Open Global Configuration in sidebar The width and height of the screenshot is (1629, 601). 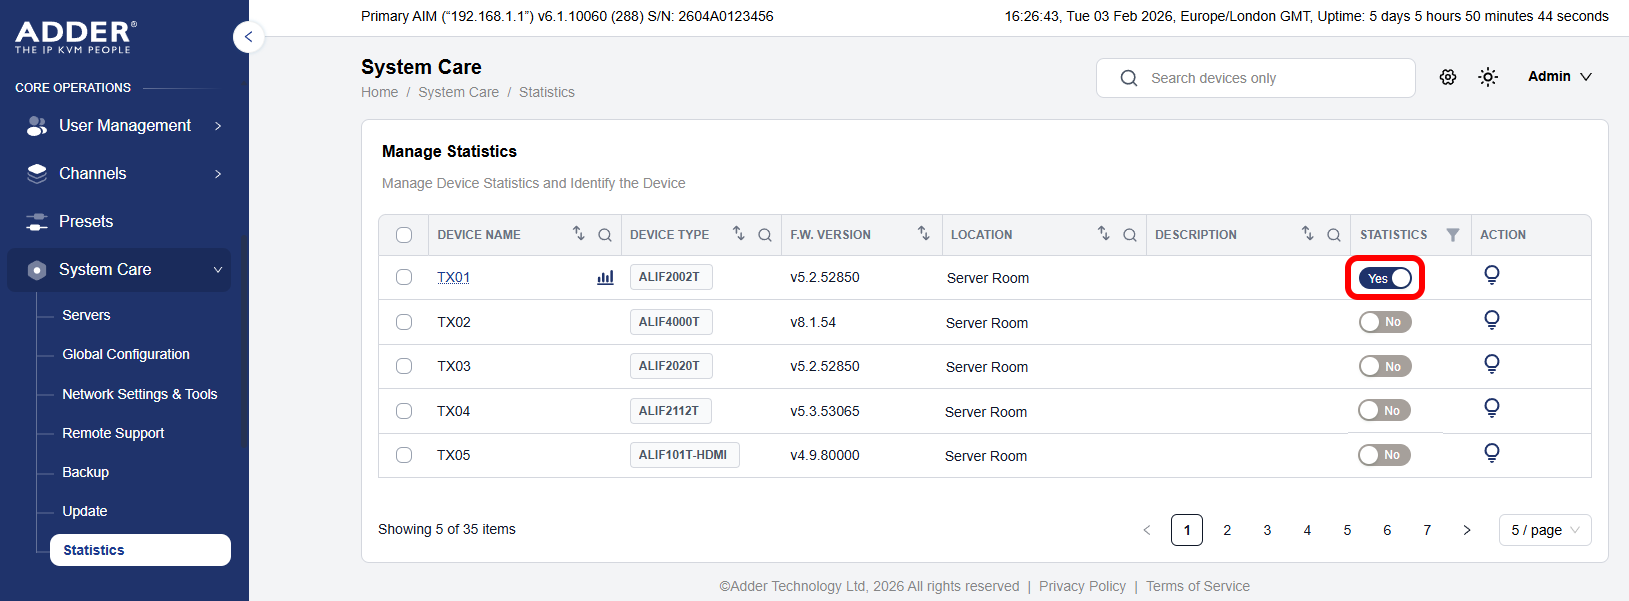126,354
